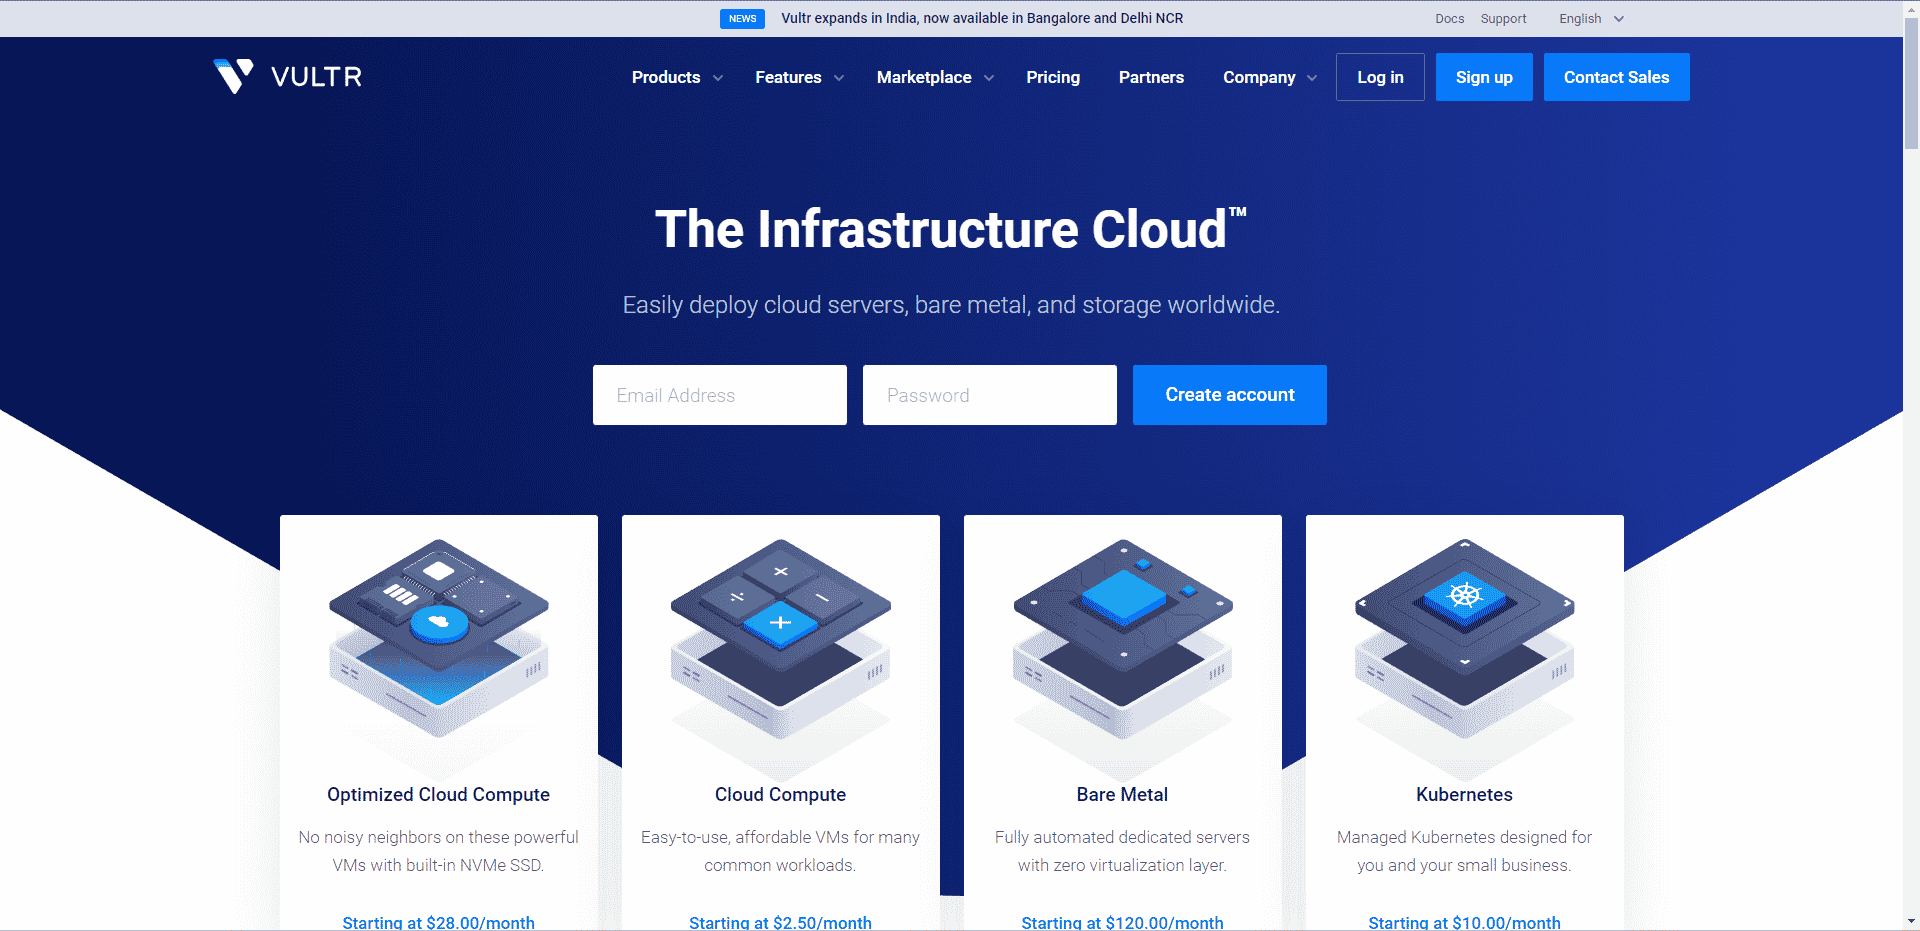
Task: Click Starting at $2.50/month
Action: click(x=781, y=922)
